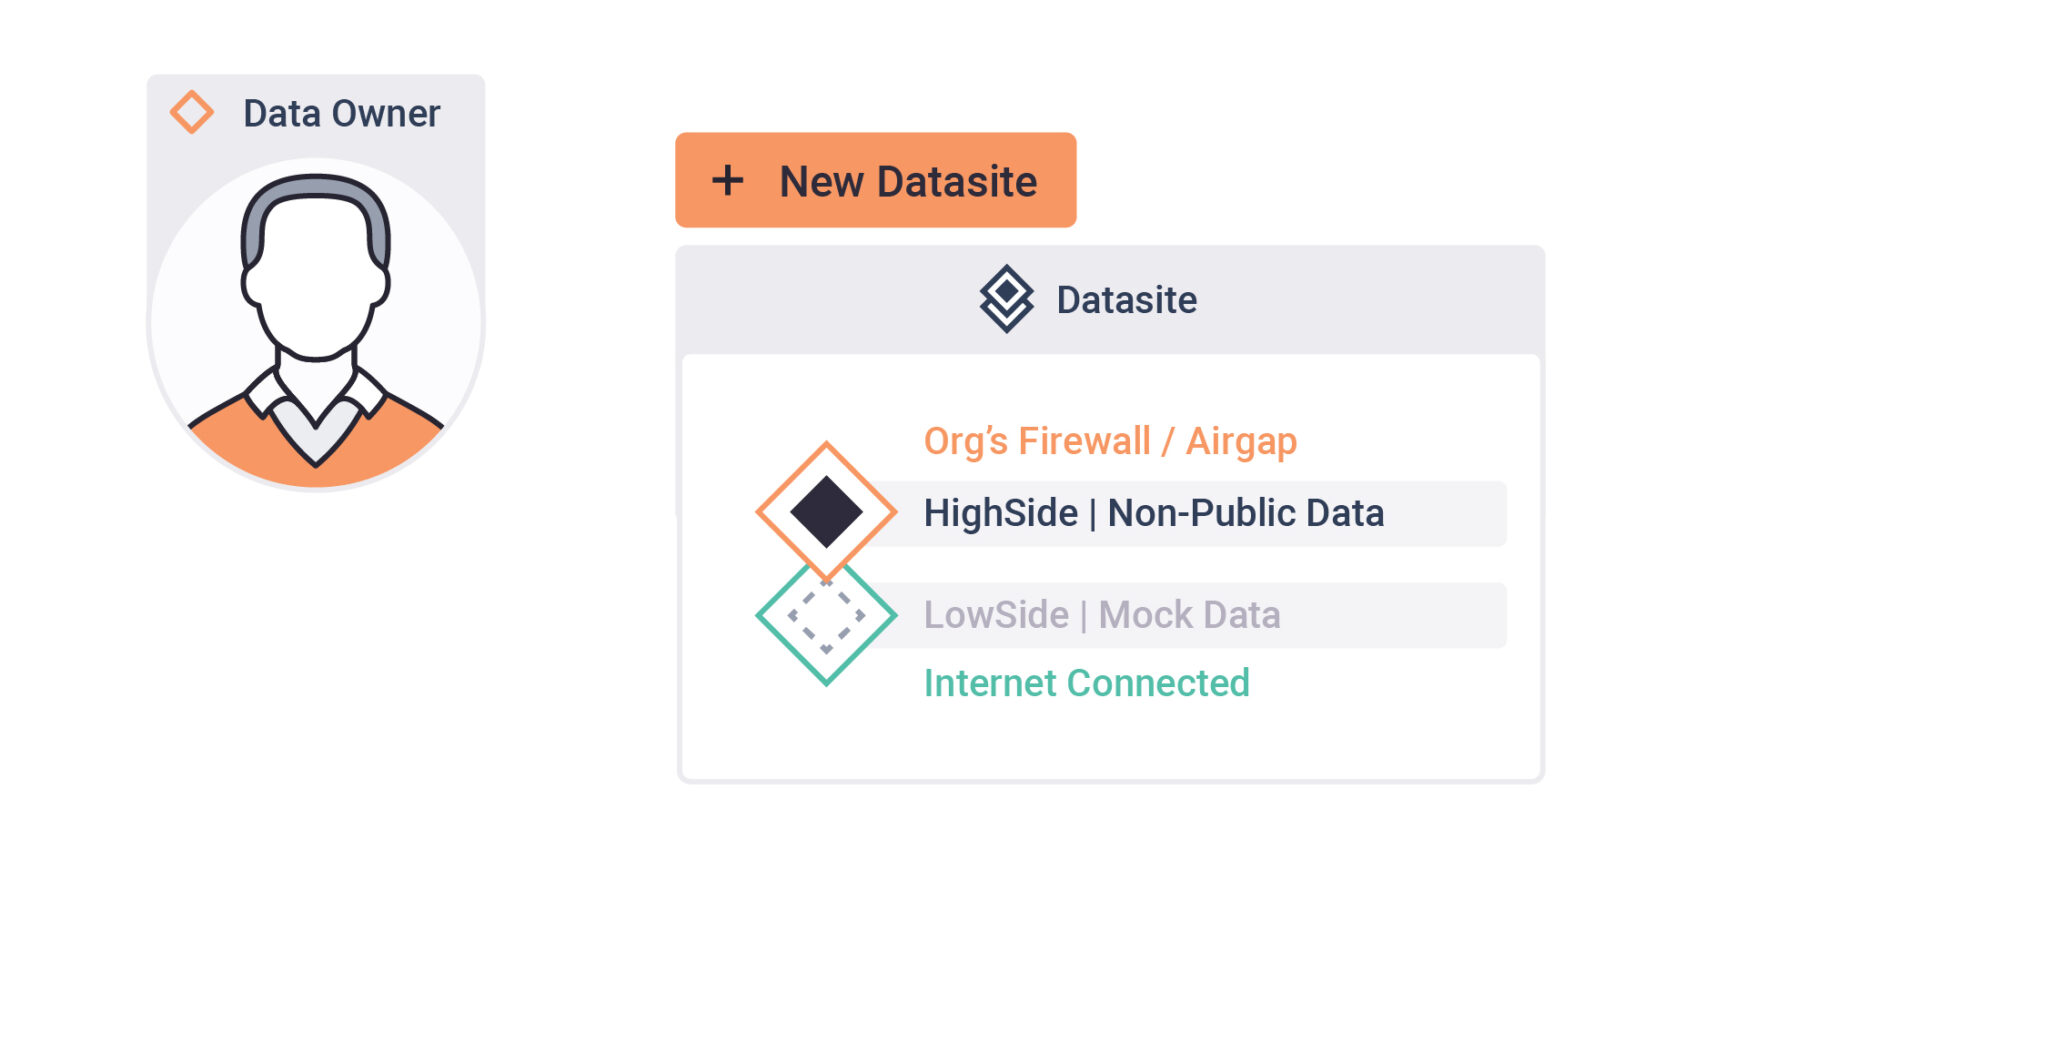Click the dashed diamond inside LowSide
This screenshot has height=1052, width=2048.
point(826,618)
